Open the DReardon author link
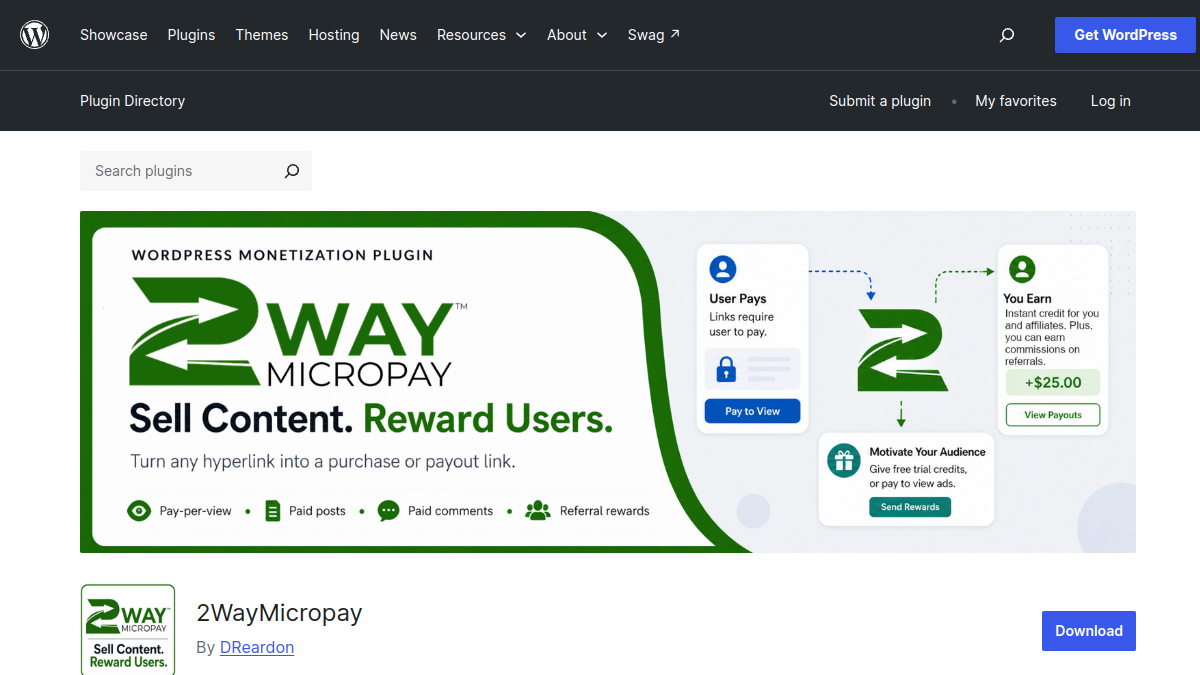 [x=257, y=647]
